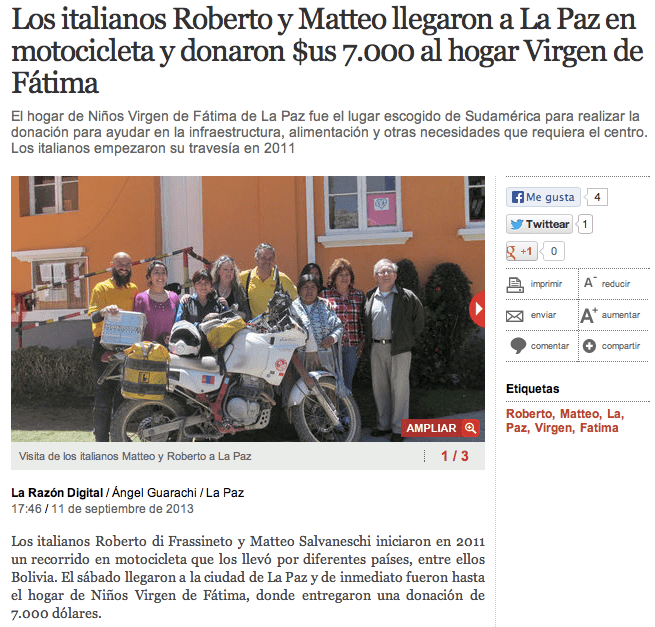The width and height of the screenshot is (655, 627).
Task: Click the Google +1 button
Action: 522,251
